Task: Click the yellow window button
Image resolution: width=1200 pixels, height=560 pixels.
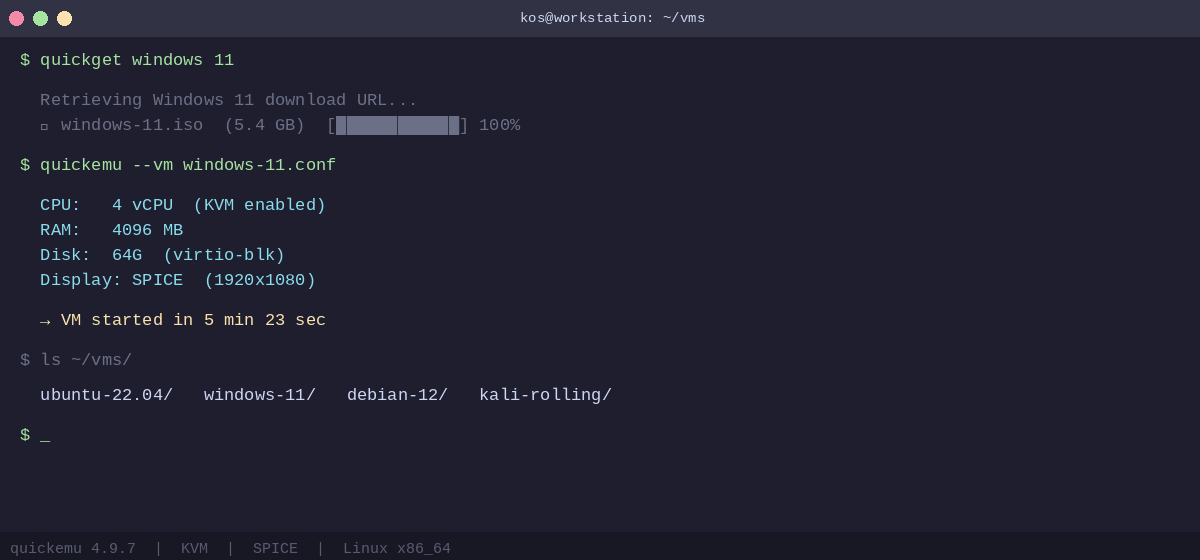Action: coord(64,18)
